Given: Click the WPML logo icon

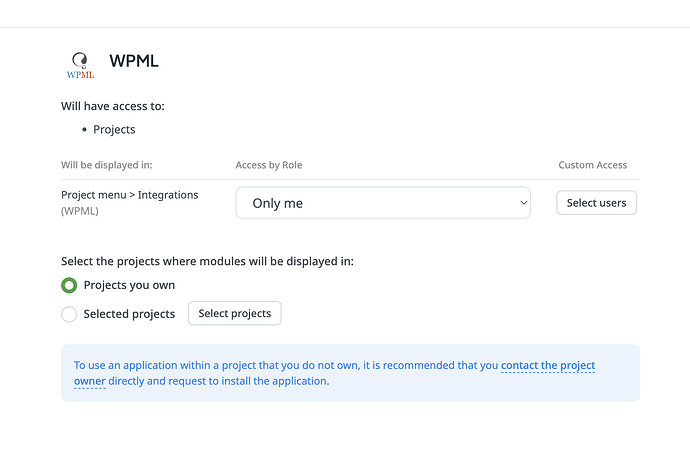Looking at the screenshot, I should [x=81, y=65].
